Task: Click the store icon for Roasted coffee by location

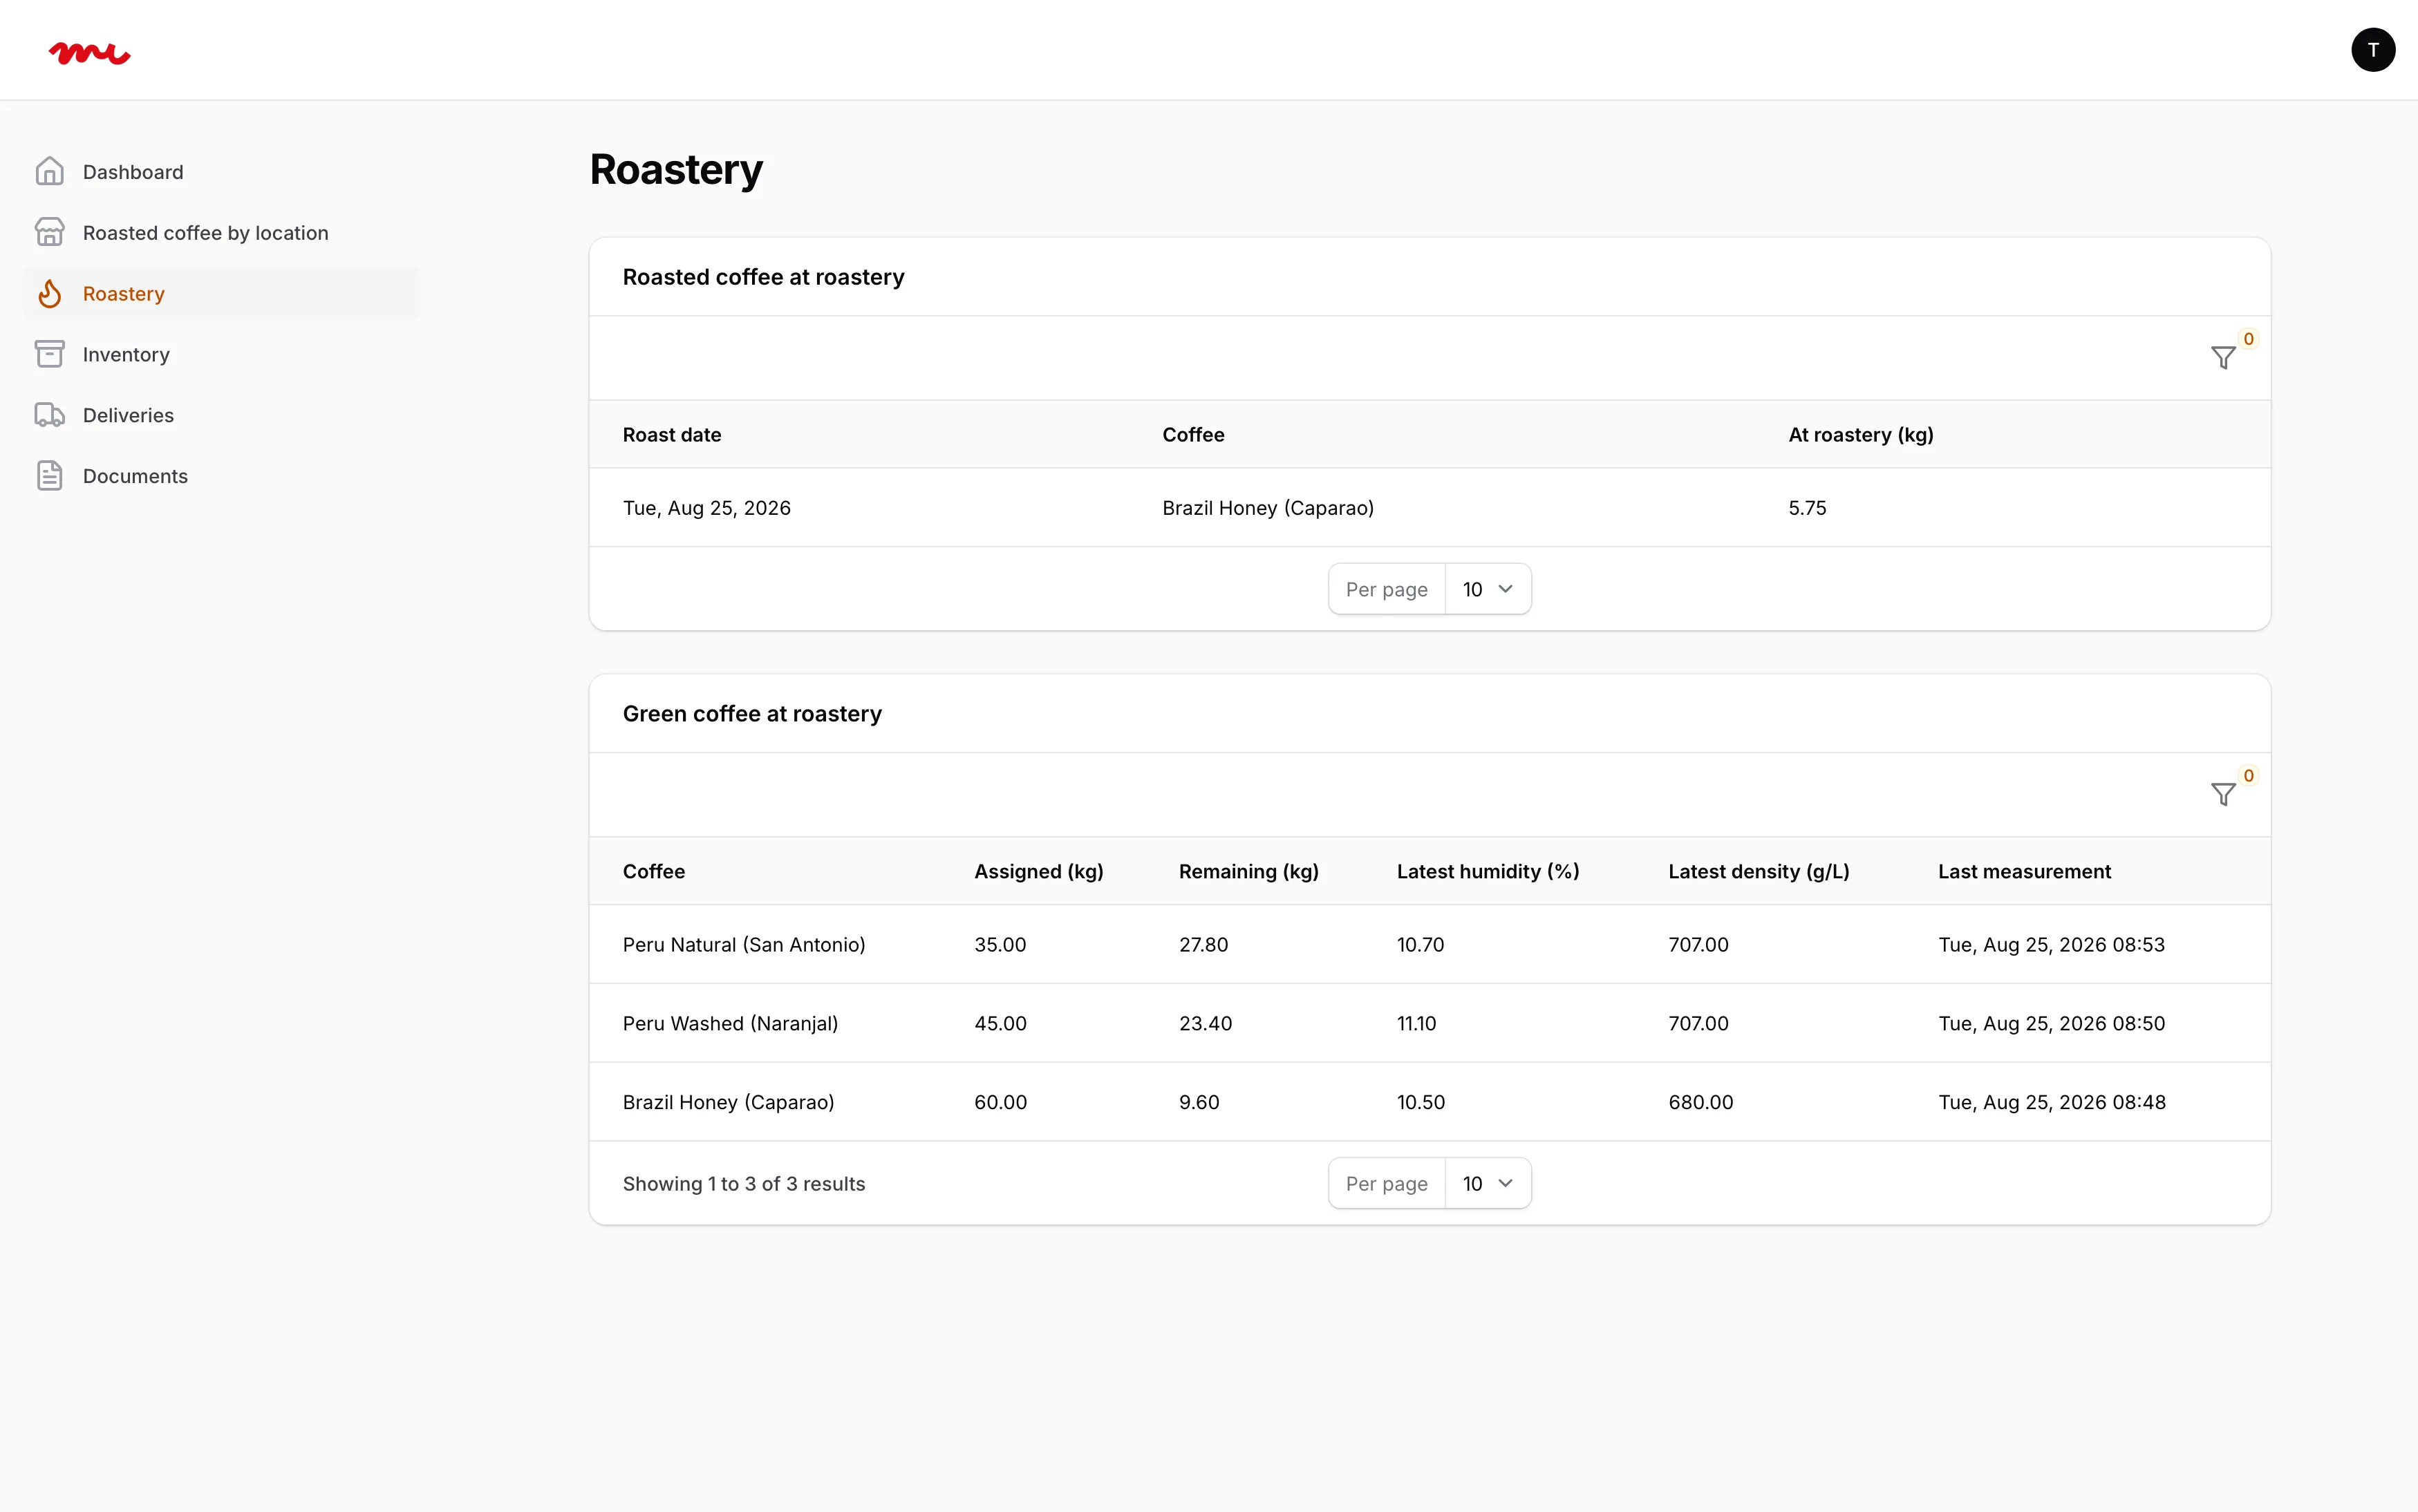Action: (x=50, y=233)
